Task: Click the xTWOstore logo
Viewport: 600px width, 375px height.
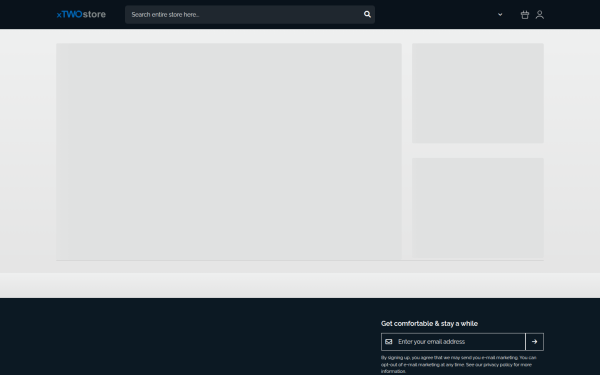Action: pos(81,15)
